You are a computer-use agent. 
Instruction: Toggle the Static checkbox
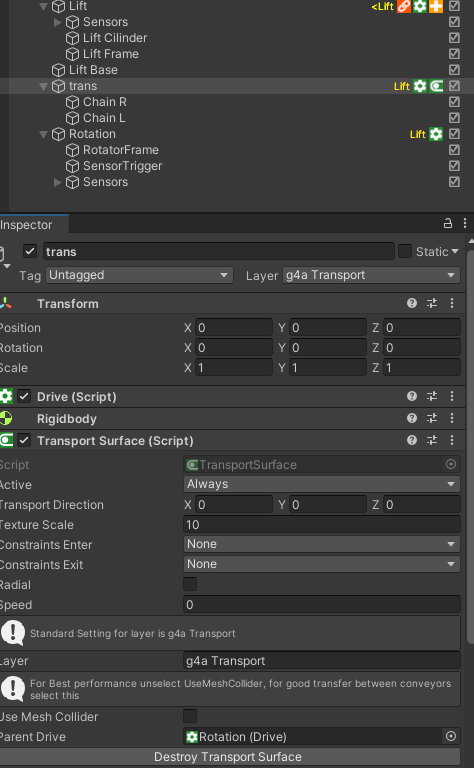(405, 251)
